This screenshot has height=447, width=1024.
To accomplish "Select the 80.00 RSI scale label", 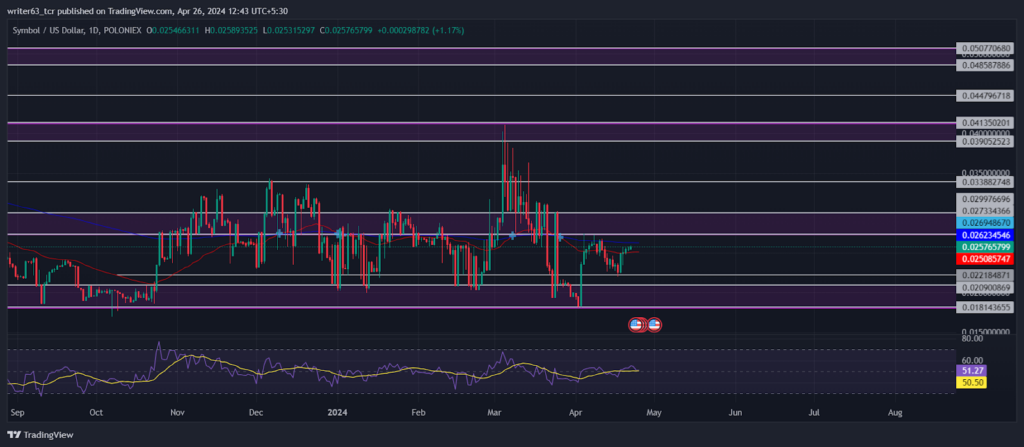I will [x=972, y=339].
